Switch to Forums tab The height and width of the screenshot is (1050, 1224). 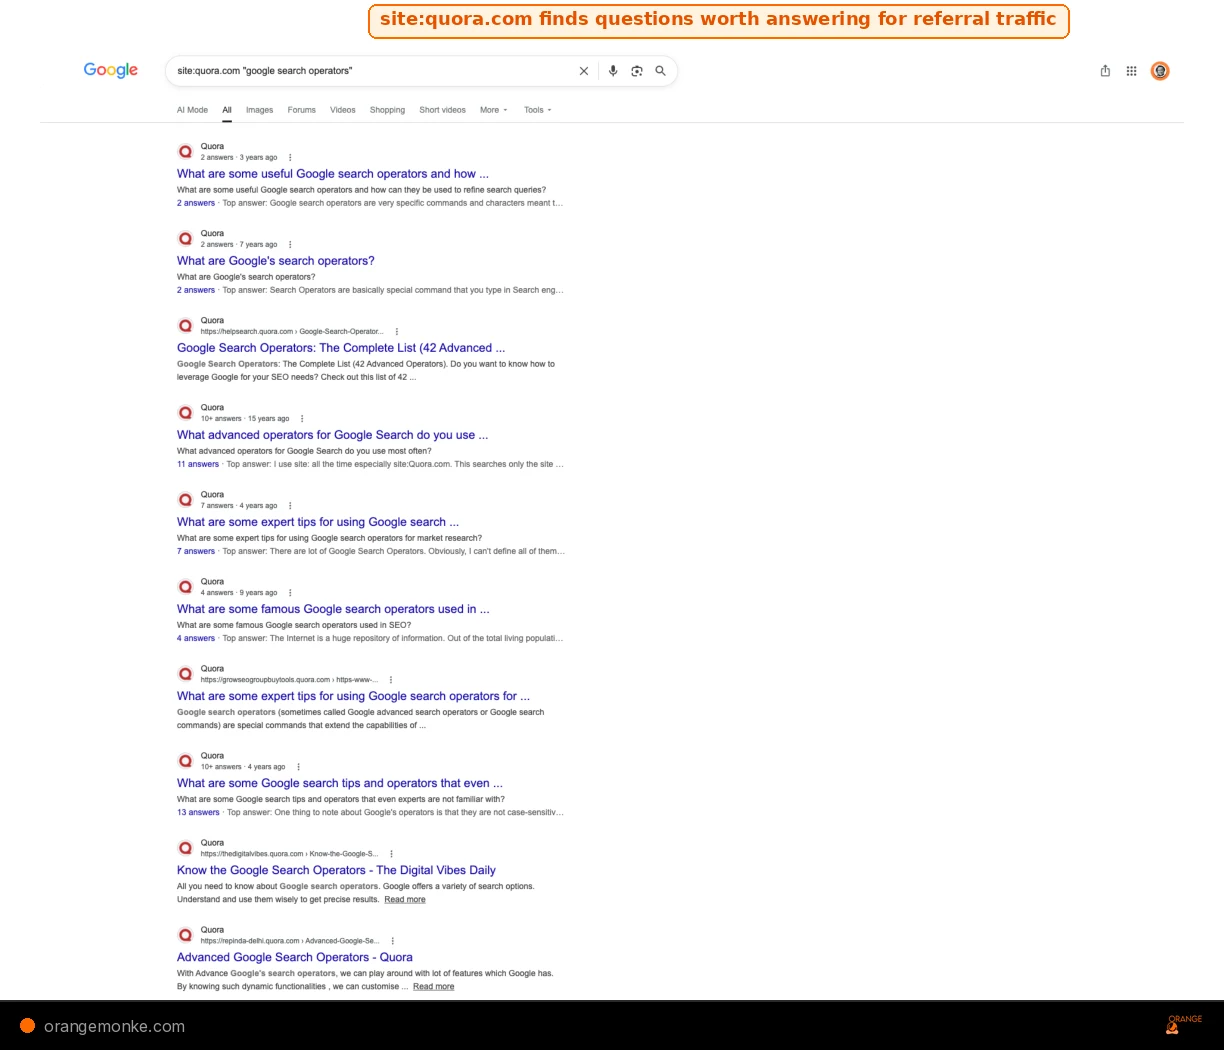coord(301,110)
